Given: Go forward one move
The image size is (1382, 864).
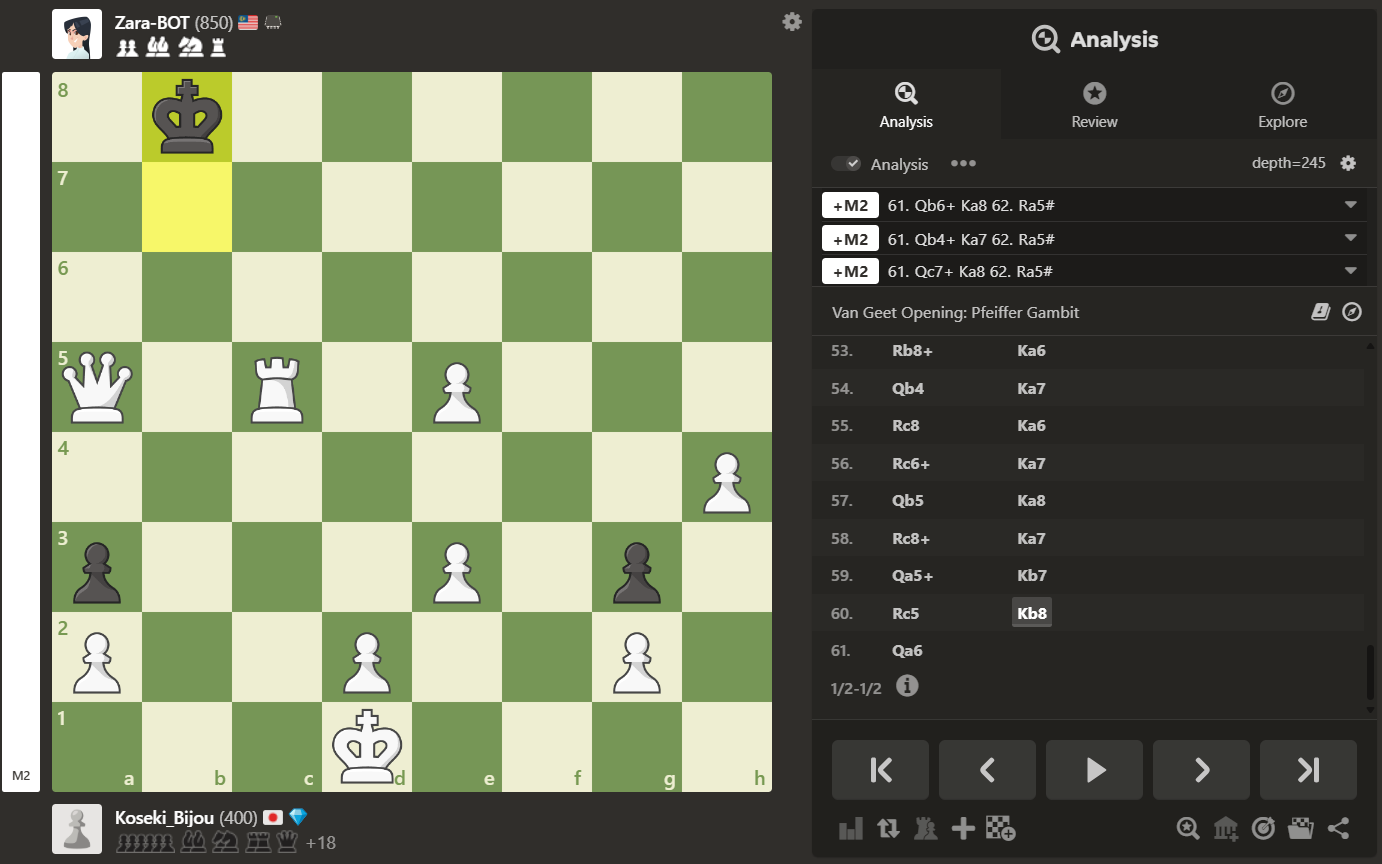Looking at the screenshot, I should [1201, 769].
